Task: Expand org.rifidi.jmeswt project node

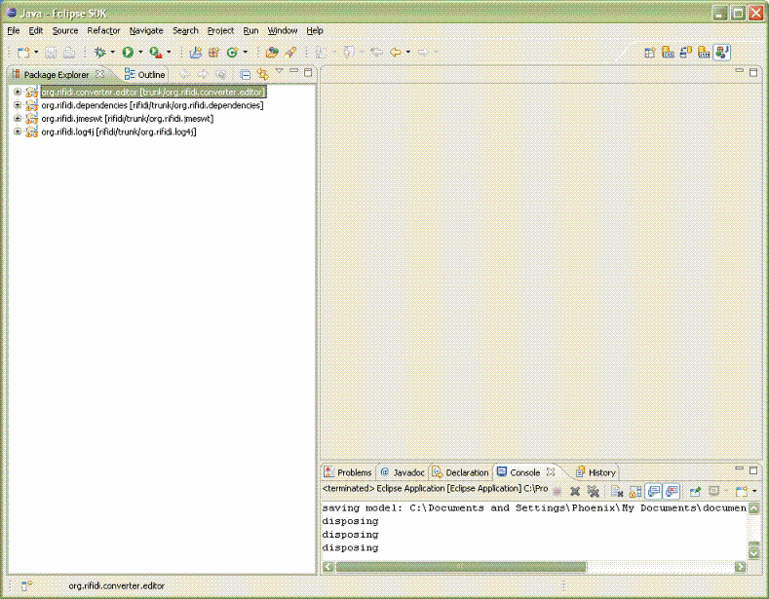Action: (17, 118)
